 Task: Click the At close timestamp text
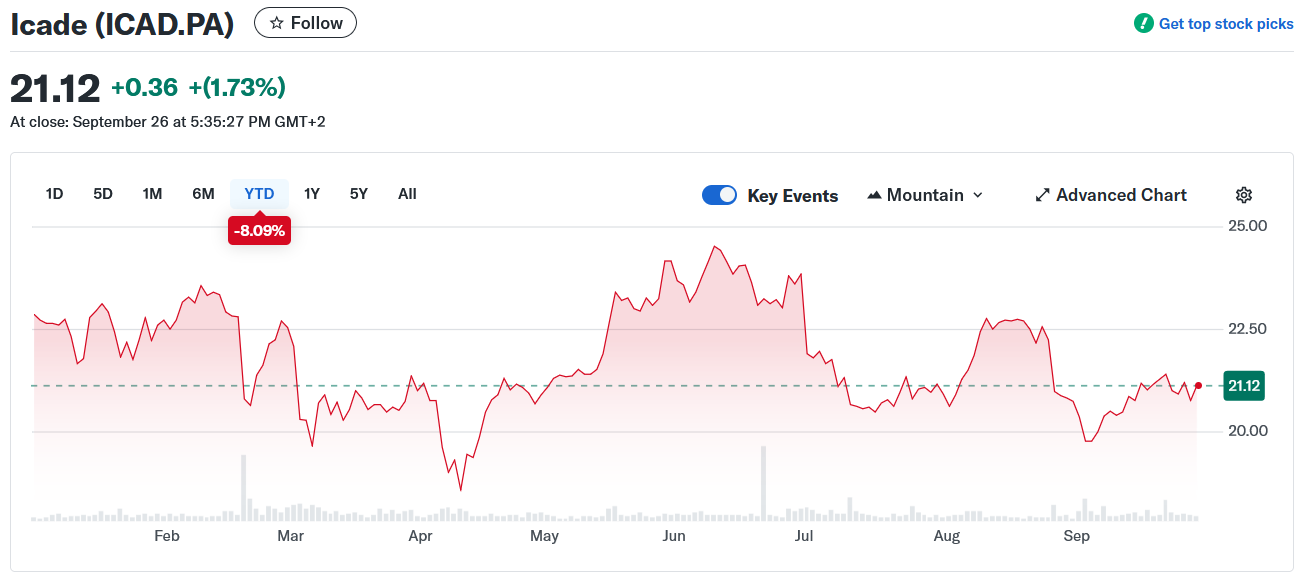[x=167, y=122]
